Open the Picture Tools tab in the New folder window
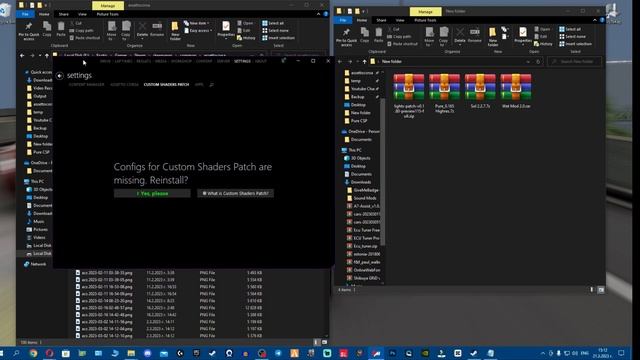 (425, 20)
